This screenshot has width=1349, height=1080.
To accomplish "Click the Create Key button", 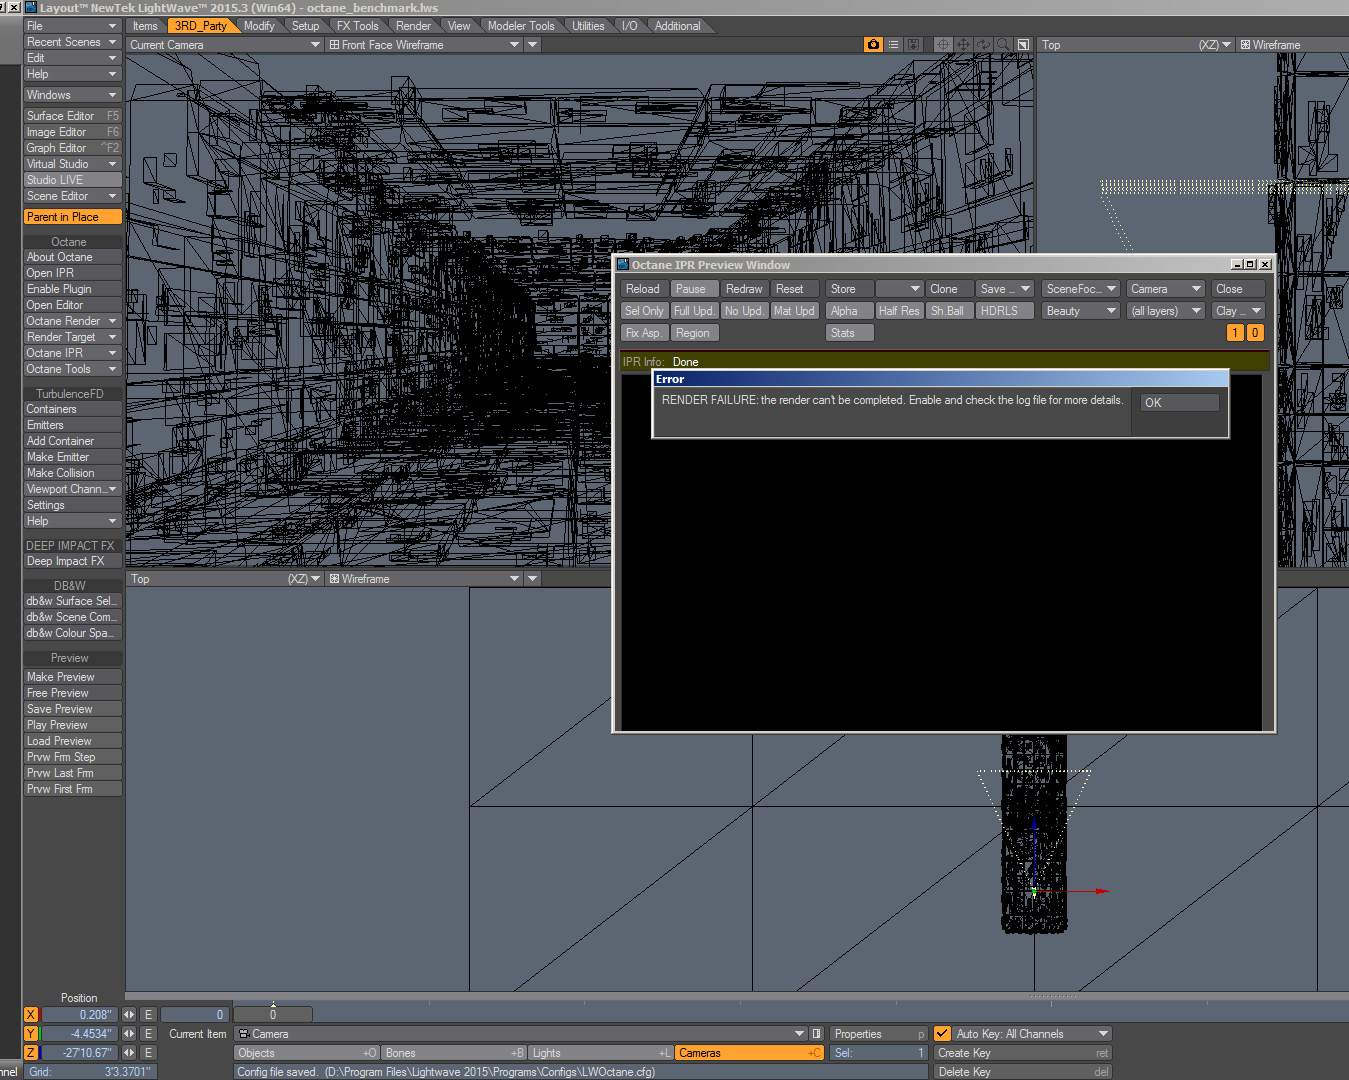I will 1023,1053.
